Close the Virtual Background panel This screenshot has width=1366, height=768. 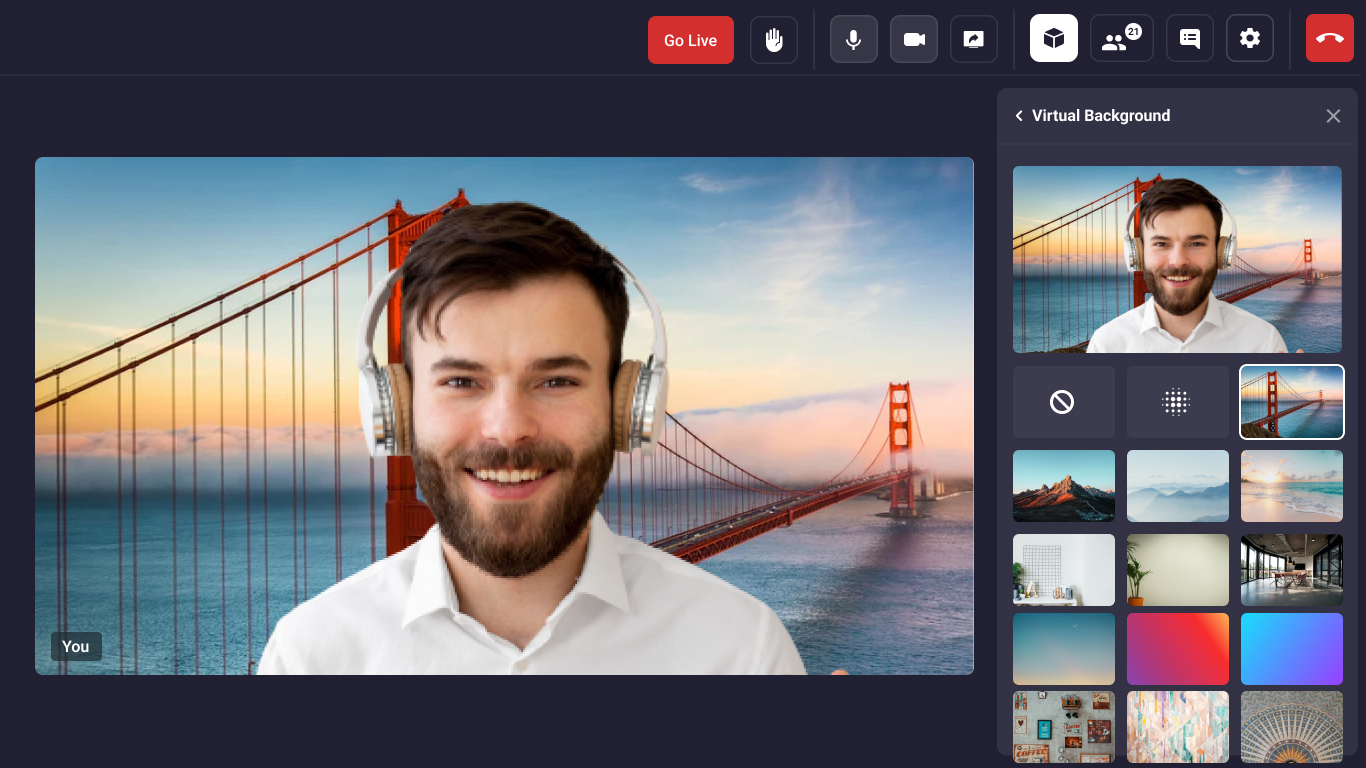pyautogui.click(x=1333, y=116)
